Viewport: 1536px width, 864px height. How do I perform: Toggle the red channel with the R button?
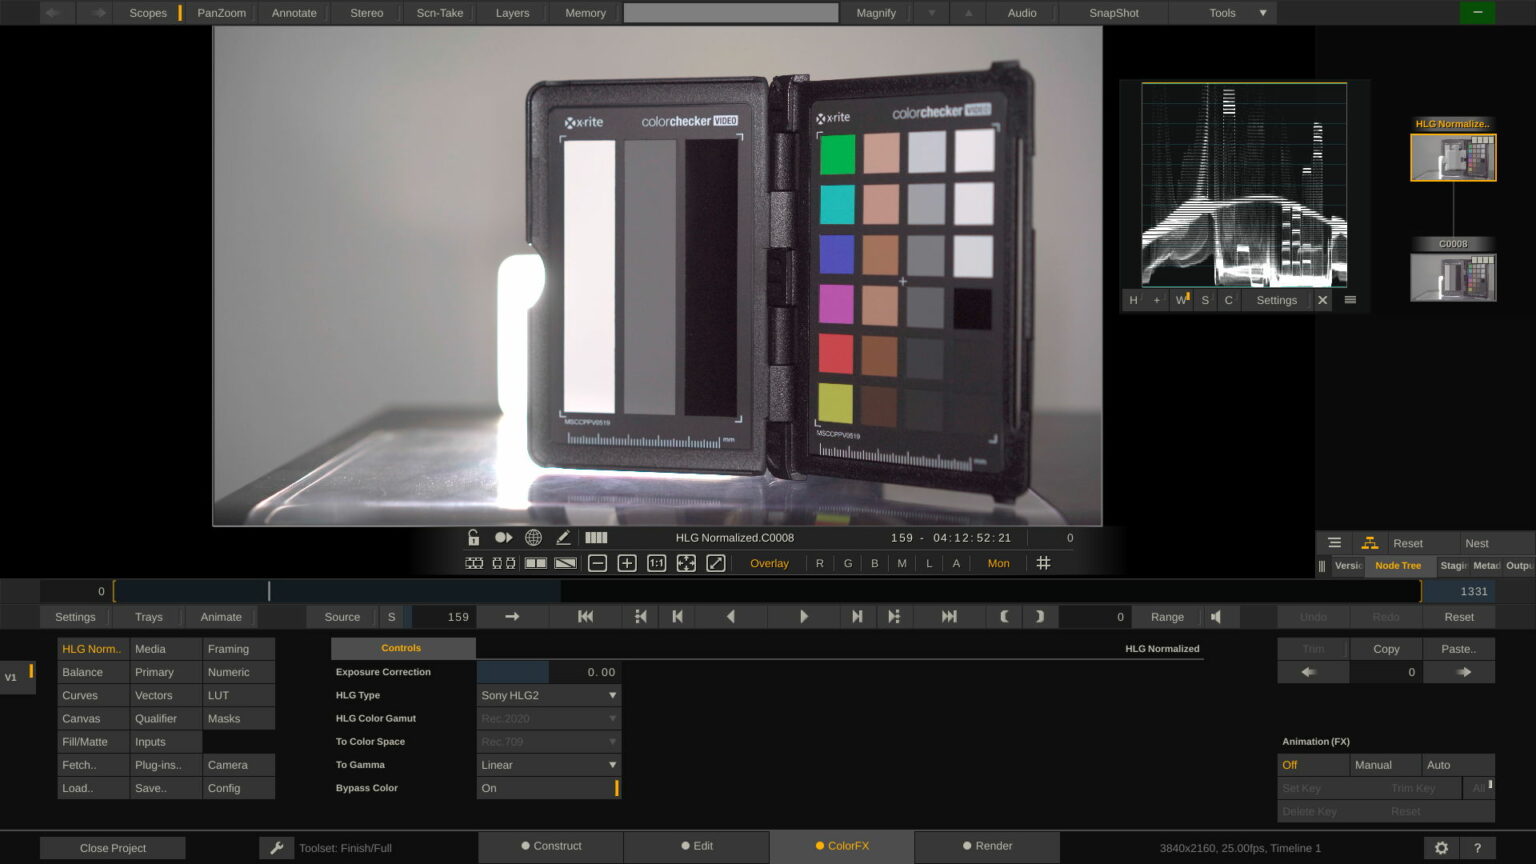819,563
